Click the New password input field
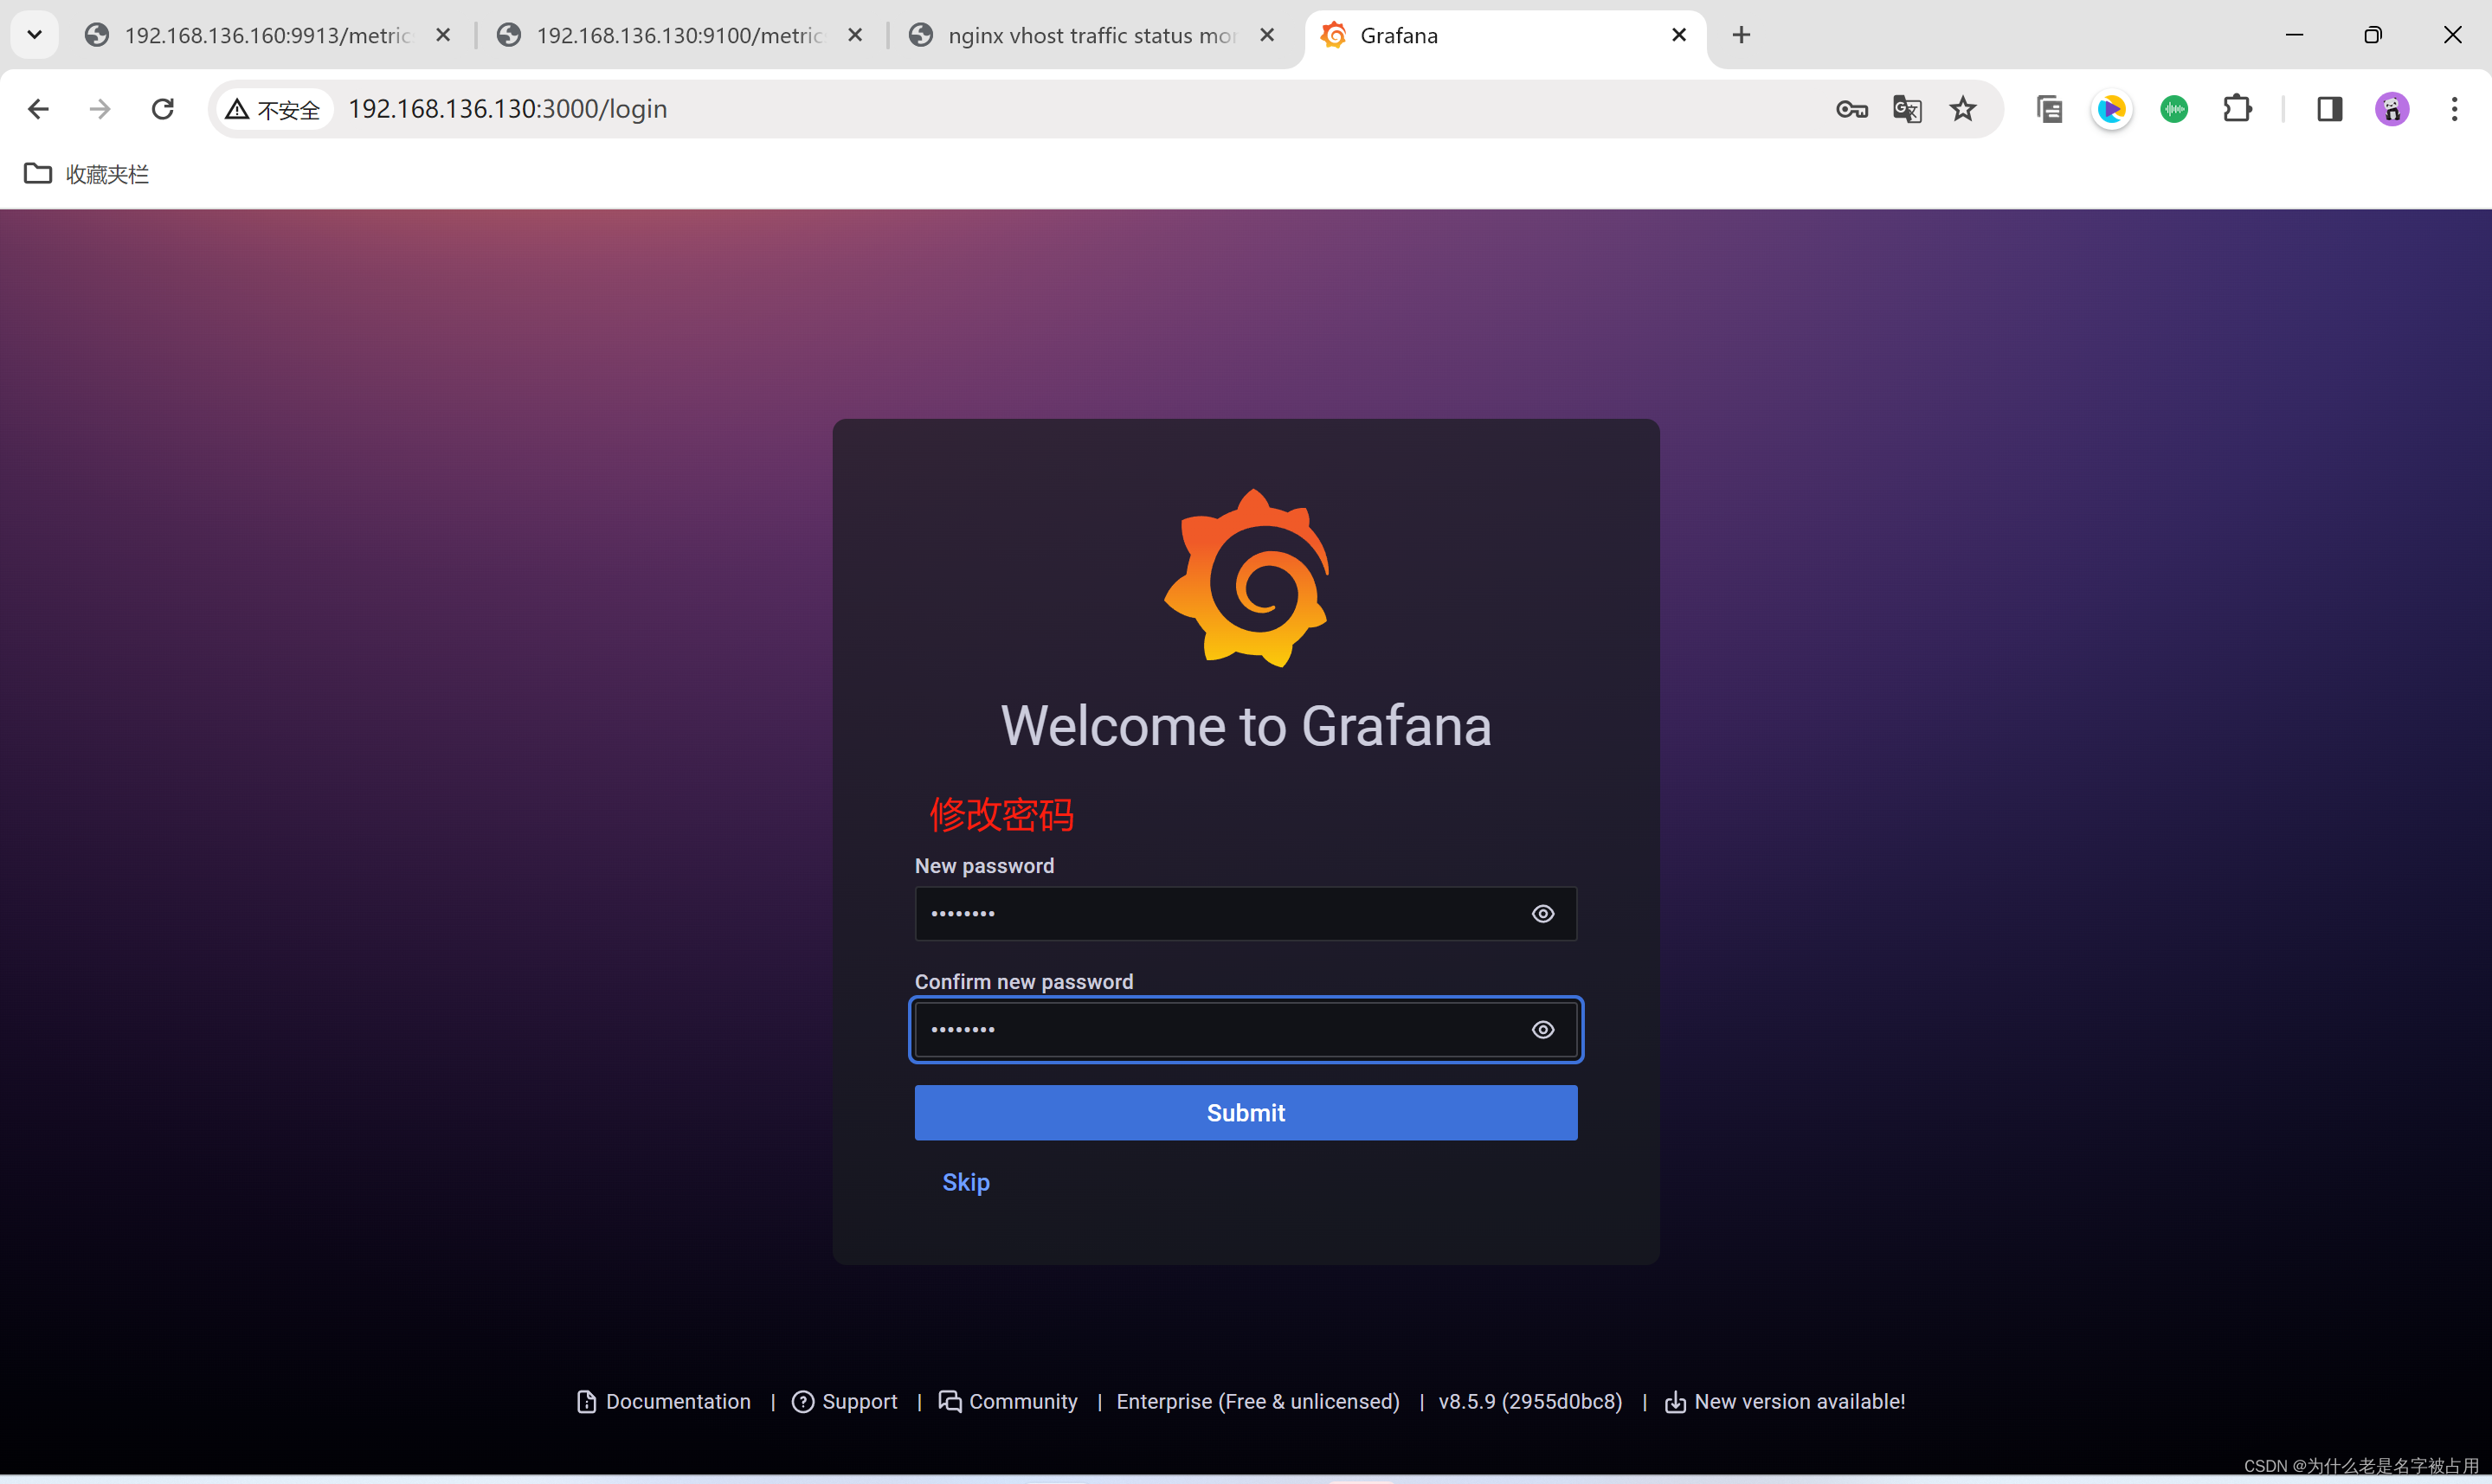 [x=1245, y=914]
